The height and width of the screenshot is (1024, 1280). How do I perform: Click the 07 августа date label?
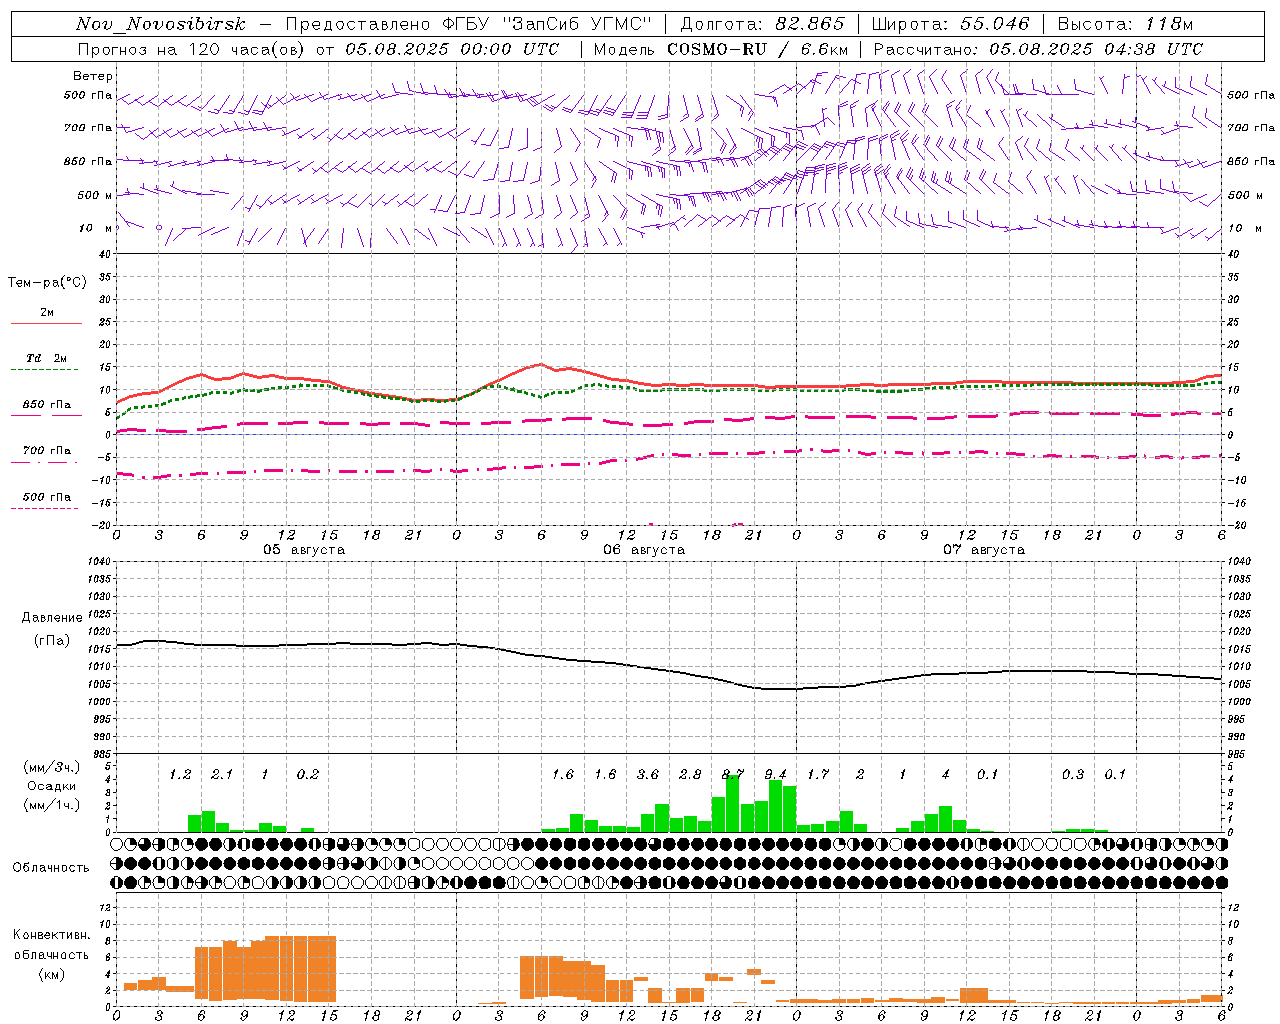984,550
